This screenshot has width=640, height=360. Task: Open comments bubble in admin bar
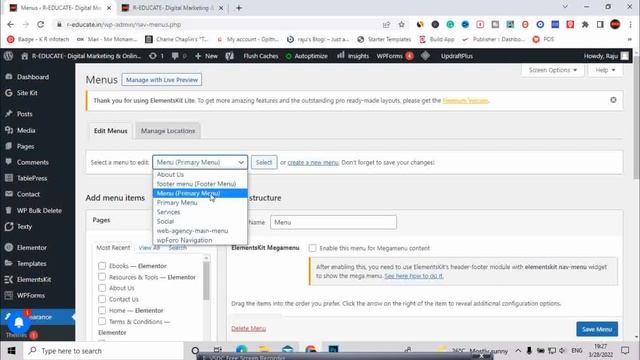pyautogui.click(x=179, y=56)
